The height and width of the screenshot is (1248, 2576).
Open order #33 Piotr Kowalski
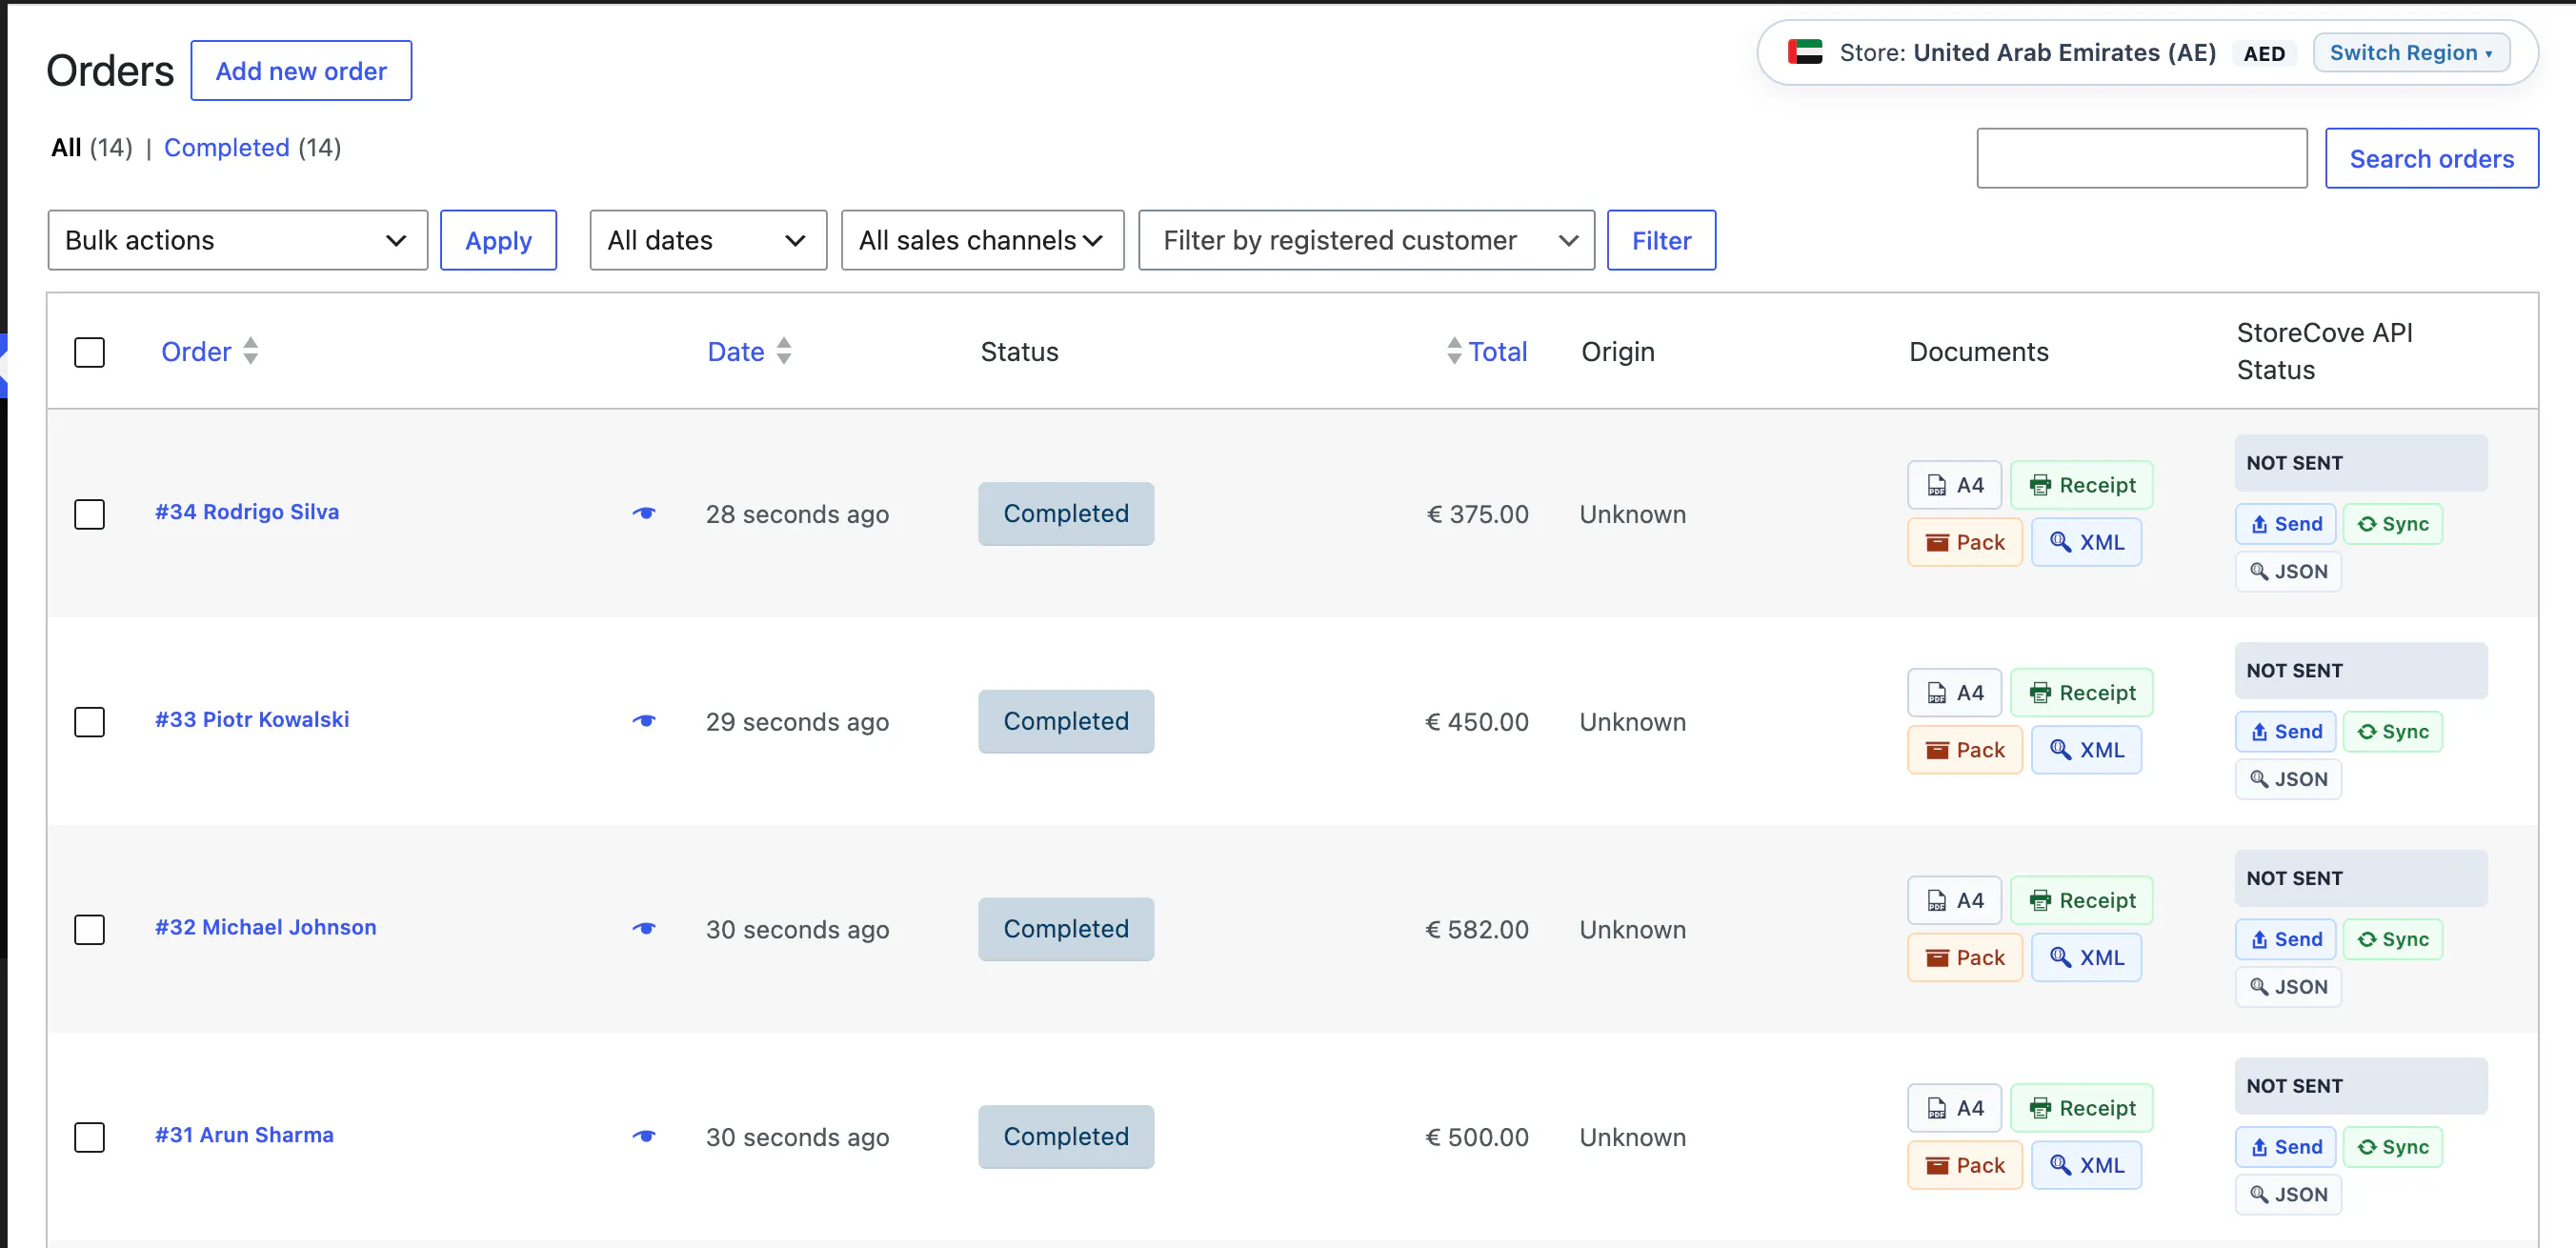(252, 720)
